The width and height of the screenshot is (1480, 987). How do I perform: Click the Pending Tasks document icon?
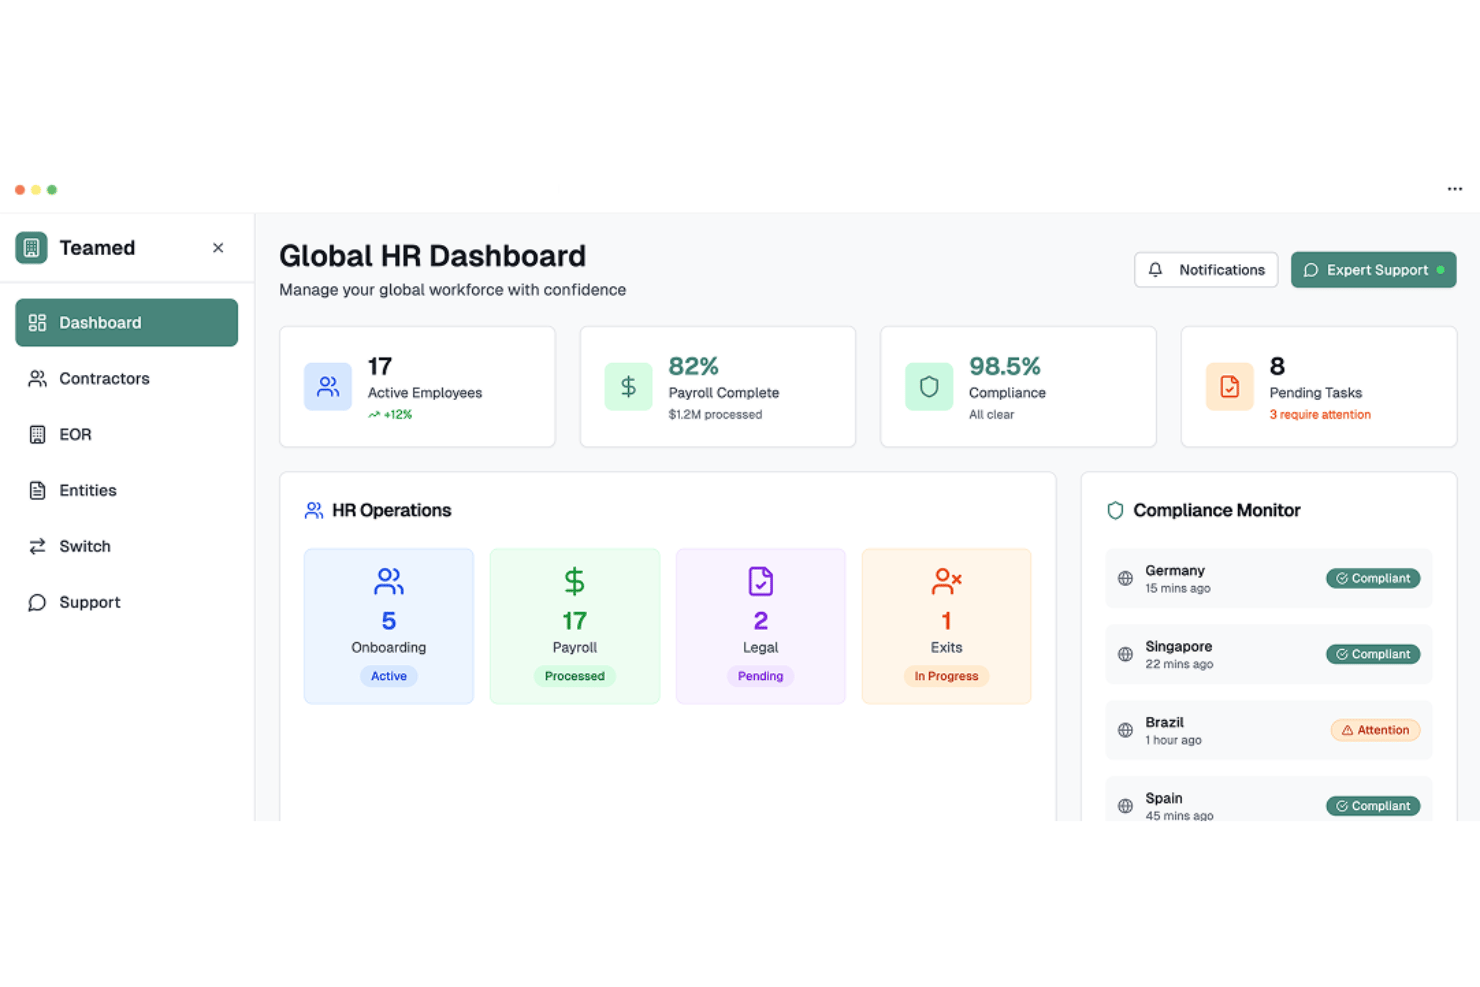pyautogui.click(x=1230, y=387)
